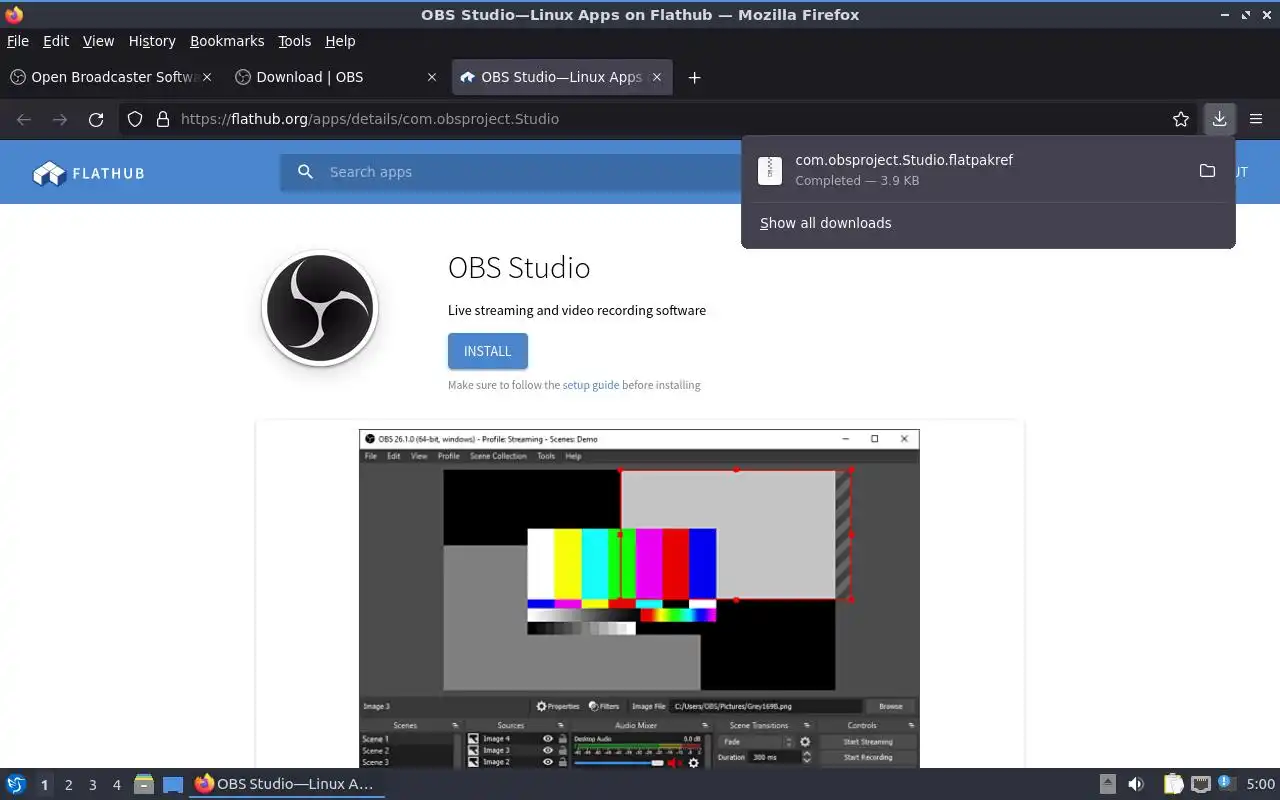
Task: Open the File menu
Action: point(18,41)
